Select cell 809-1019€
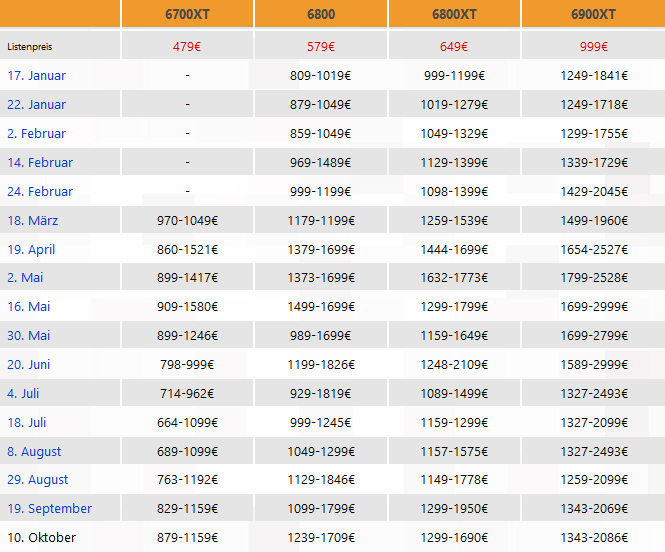The height and width of the screenshot is (552, 665). (321, 75)
